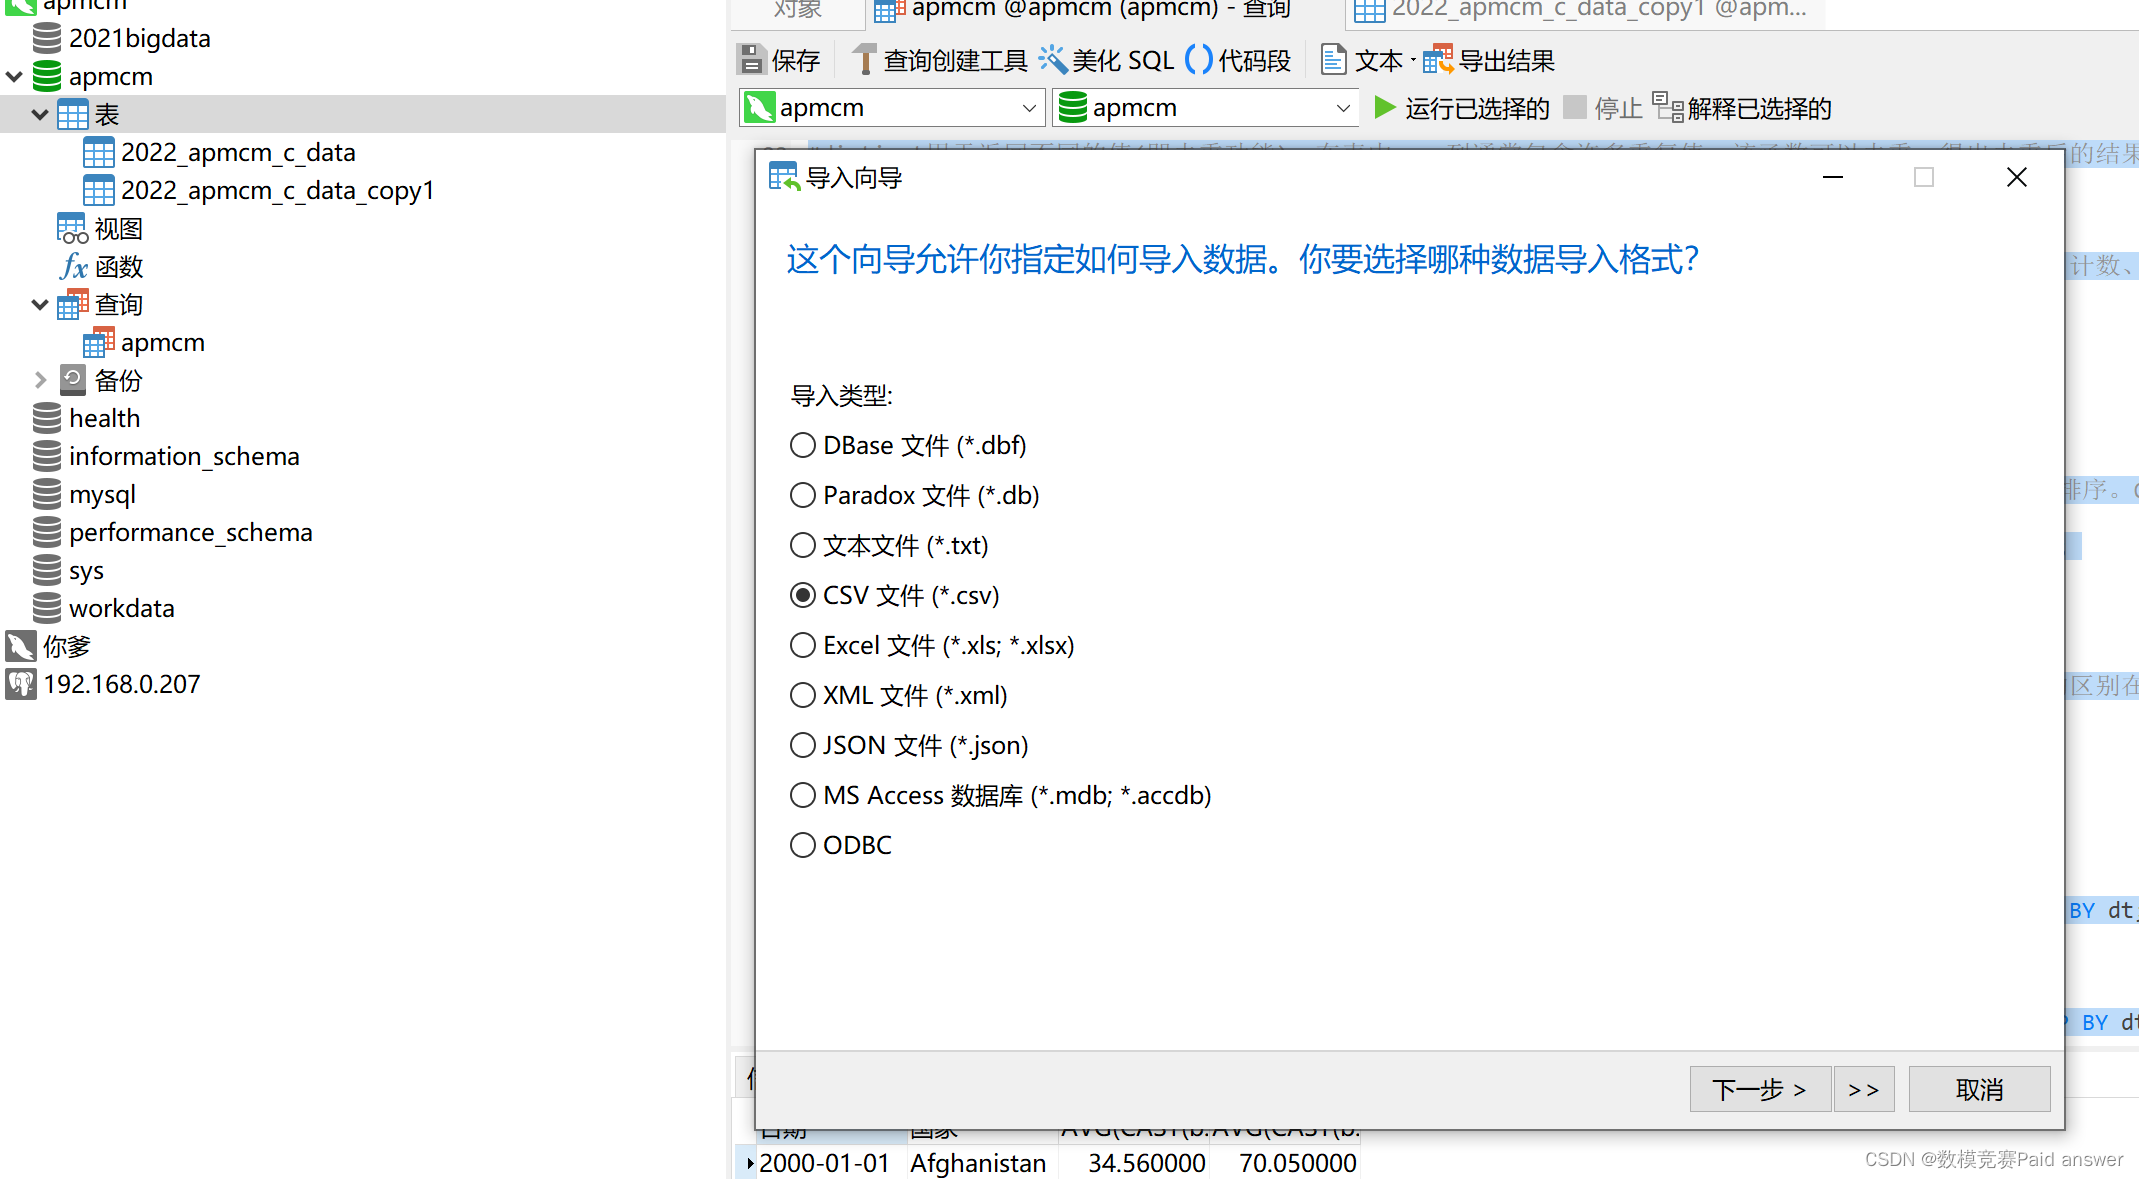Open the apmcm connection dropdown
The width and height of the screenshot is (2139, 1179).
click(1029, 108)
